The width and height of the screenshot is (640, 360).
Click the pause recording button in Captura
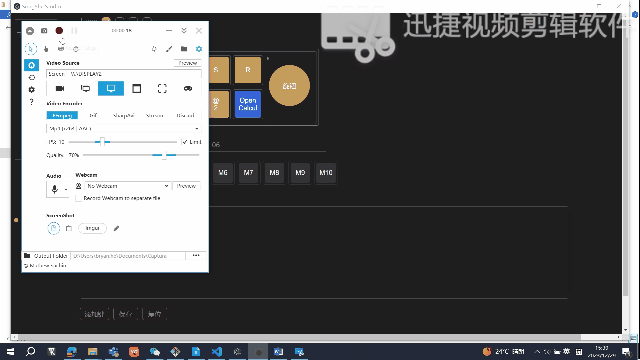74,31
